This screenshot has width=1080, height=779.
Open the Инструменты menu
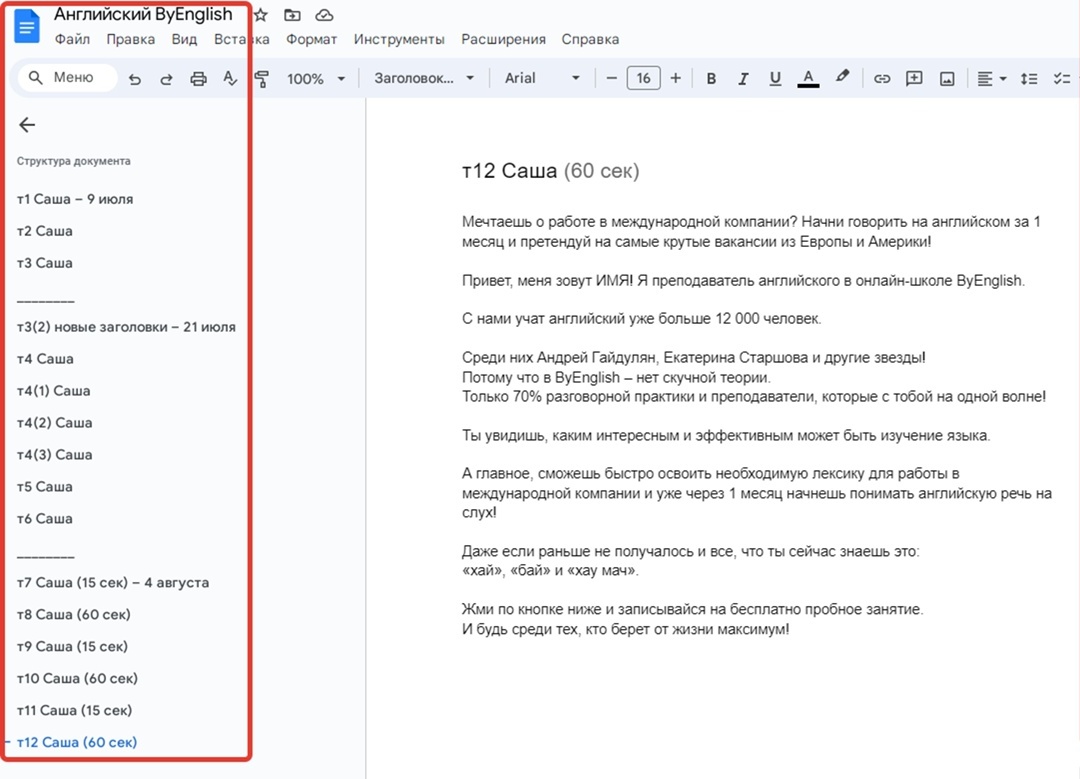click(399, 39)
